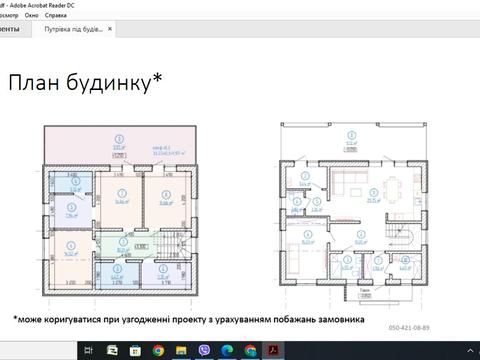This screenshot has width=480, height=360.
Task: Open Task View on the taskbar
Action: pyautogui.click(x=89, y=350)
